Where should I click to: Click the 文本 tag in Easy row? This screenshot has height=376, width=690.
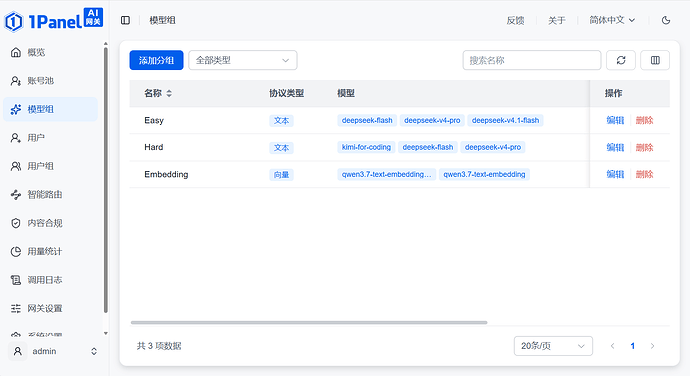[x=281, y=121]
